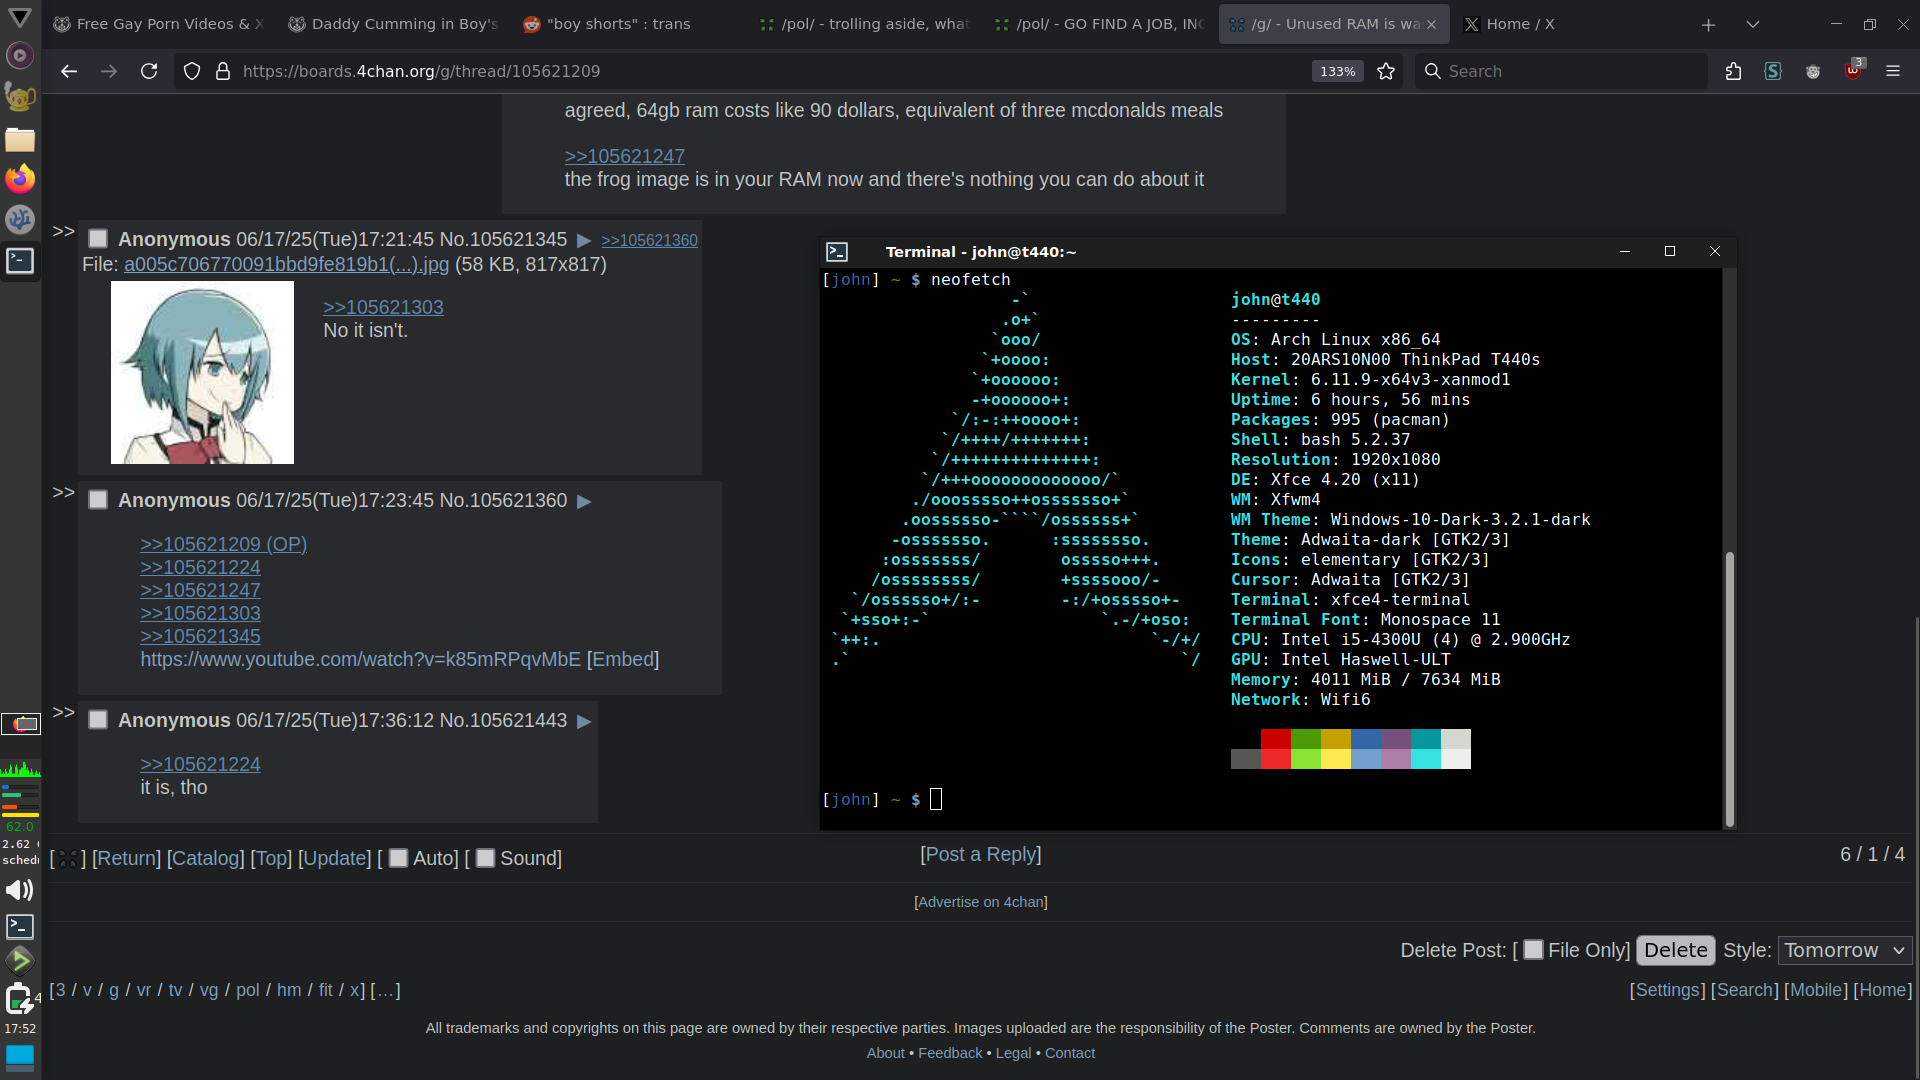Tick the checkbox on post No.105621360
Viewport: 1920px width, 1080px height.
98,500
